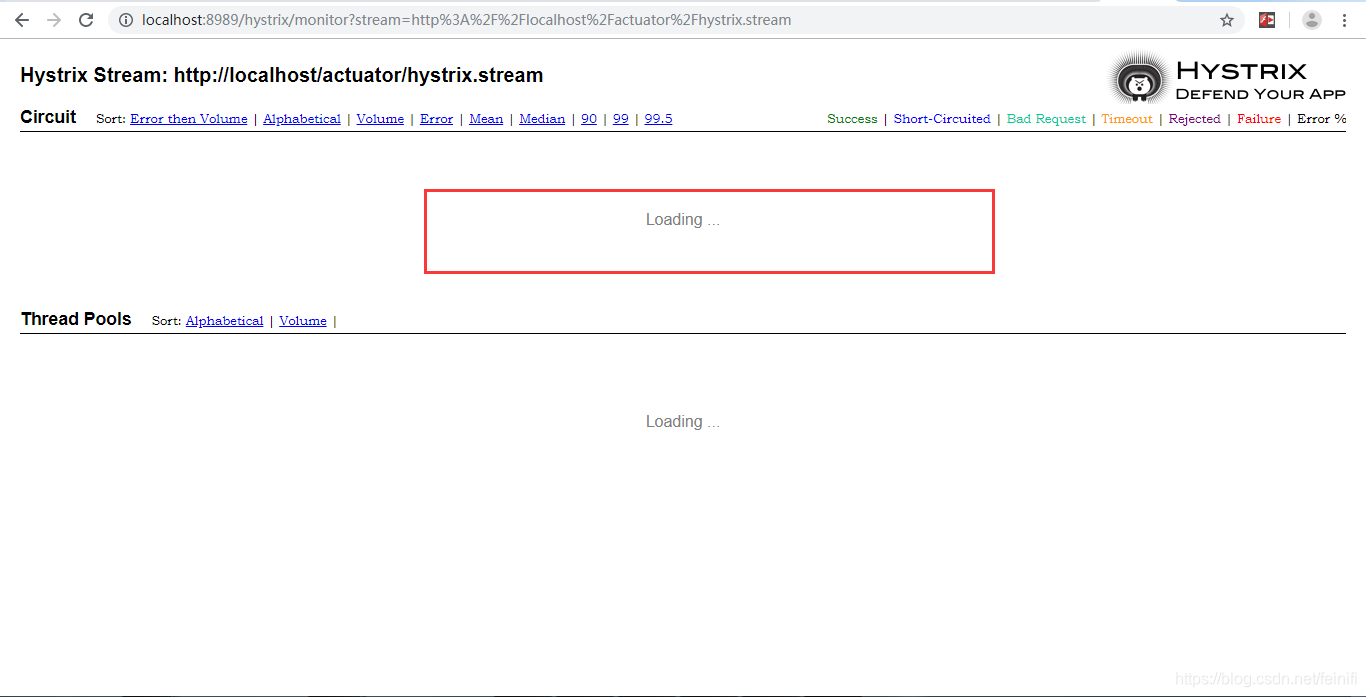The height and width of the screenshot is (697, 1366).
Task: Sort thread pools by Volume
Action: tap(303, 321)
